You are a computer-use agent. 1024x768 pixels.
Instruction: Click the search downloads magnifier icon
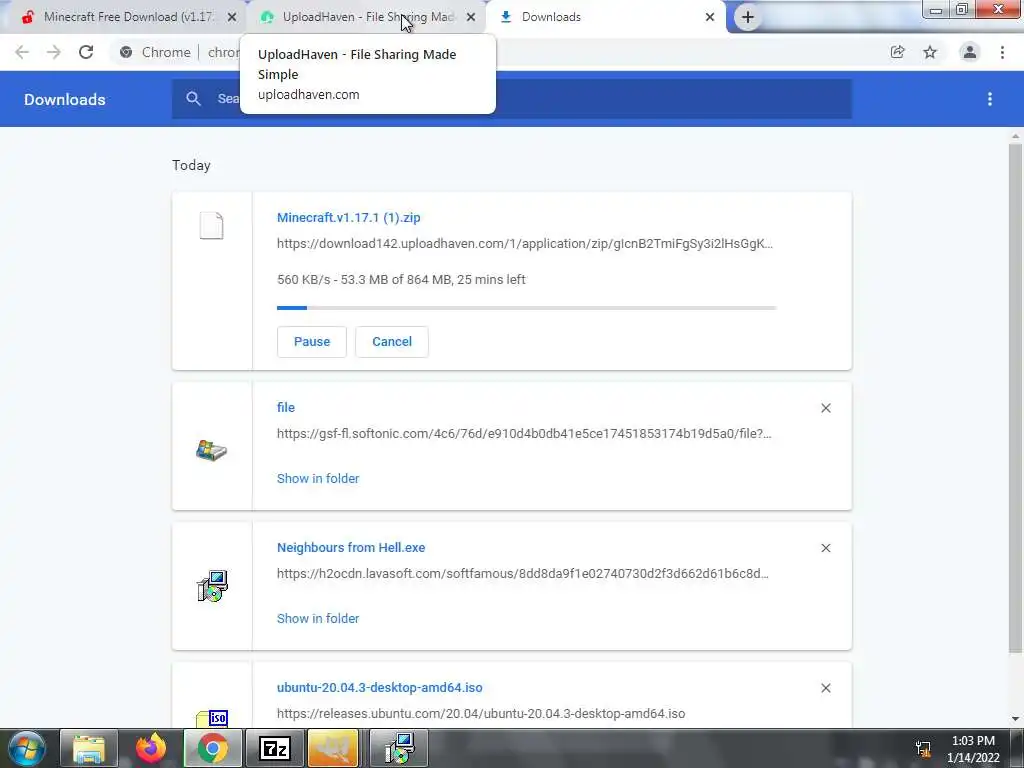pos(193,99)
